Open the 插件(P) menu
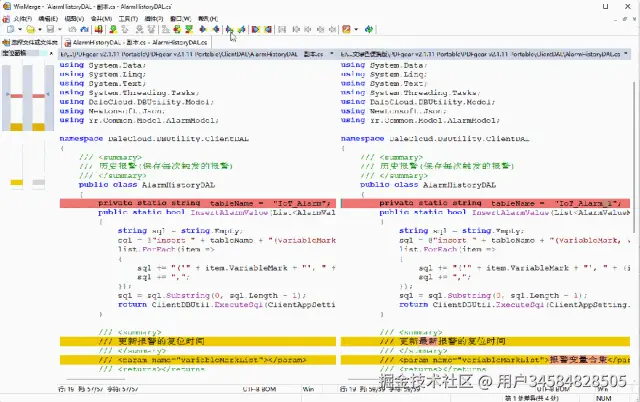Screen dimensions: 640x402 coord(154,19)
